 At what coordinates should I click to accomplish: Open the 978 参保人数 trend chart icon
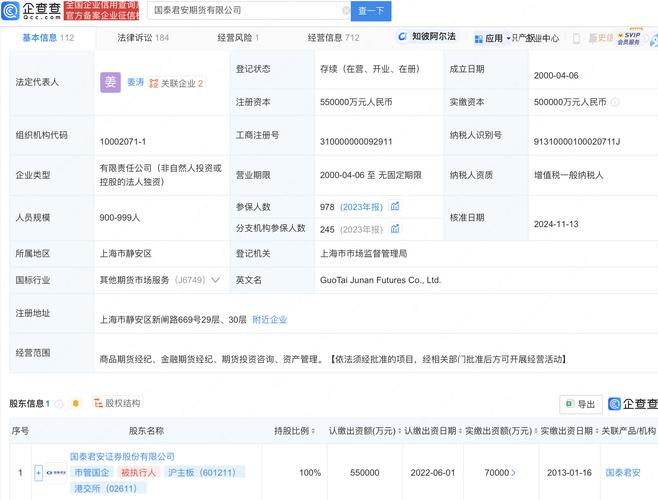click(395, 207)
